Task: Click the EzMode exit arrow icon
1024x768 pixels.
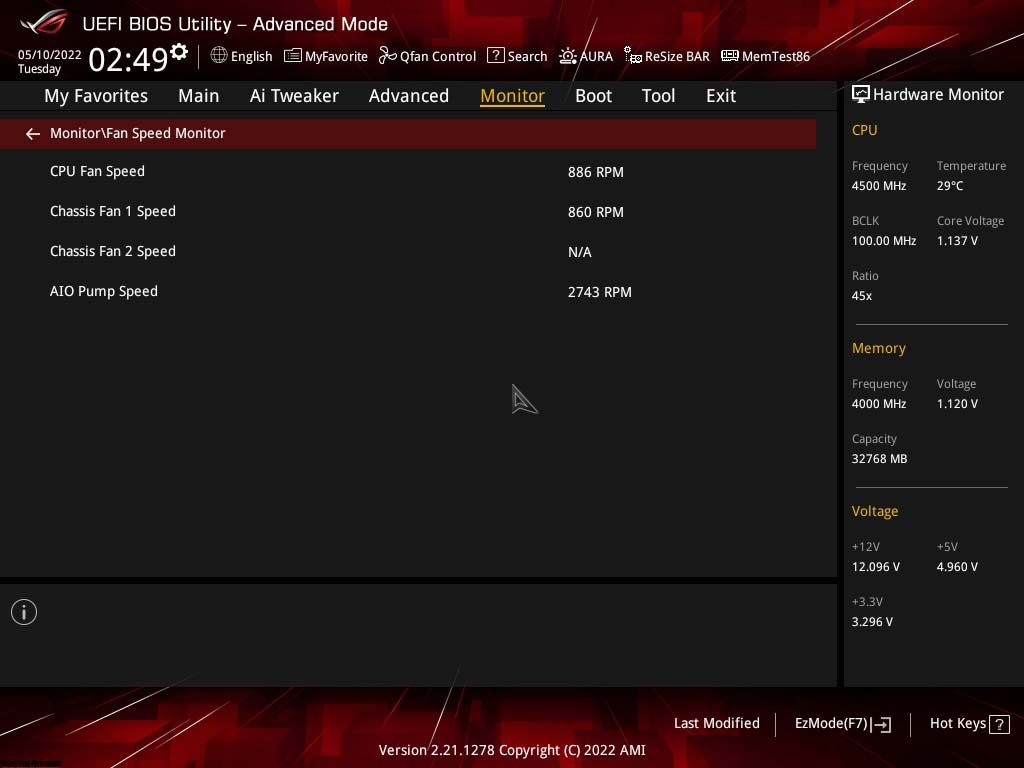Action: [881, 724]
